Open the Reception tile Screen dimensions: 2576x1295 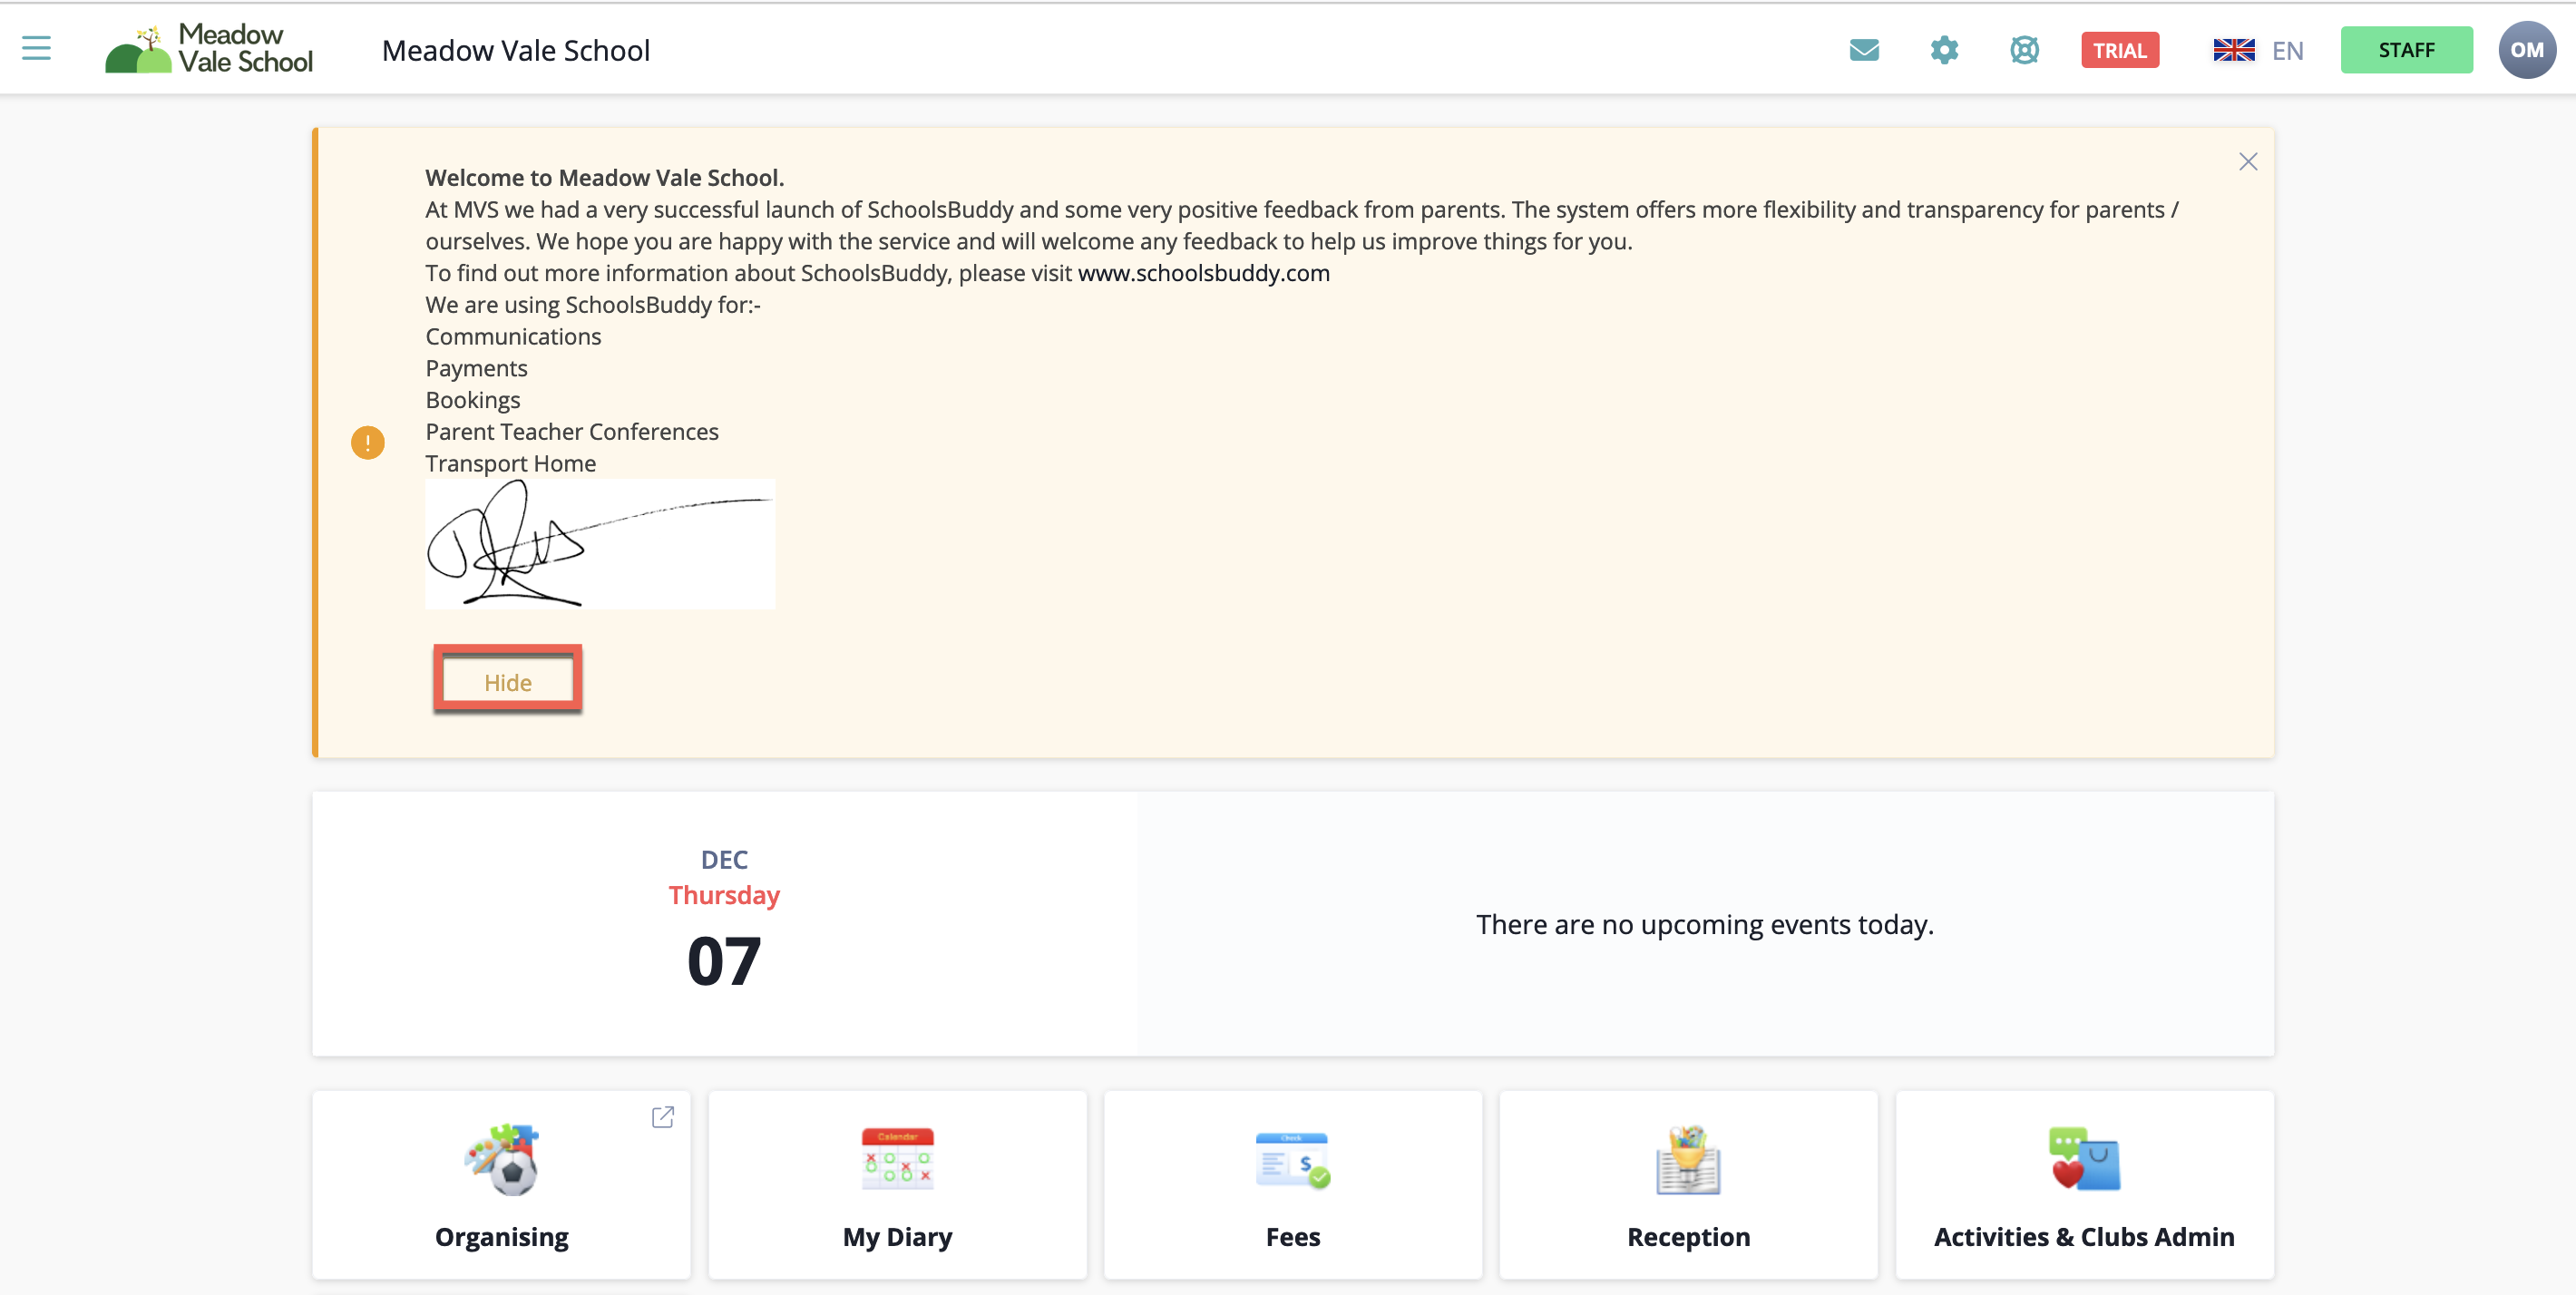(x=1688, y=1184)
